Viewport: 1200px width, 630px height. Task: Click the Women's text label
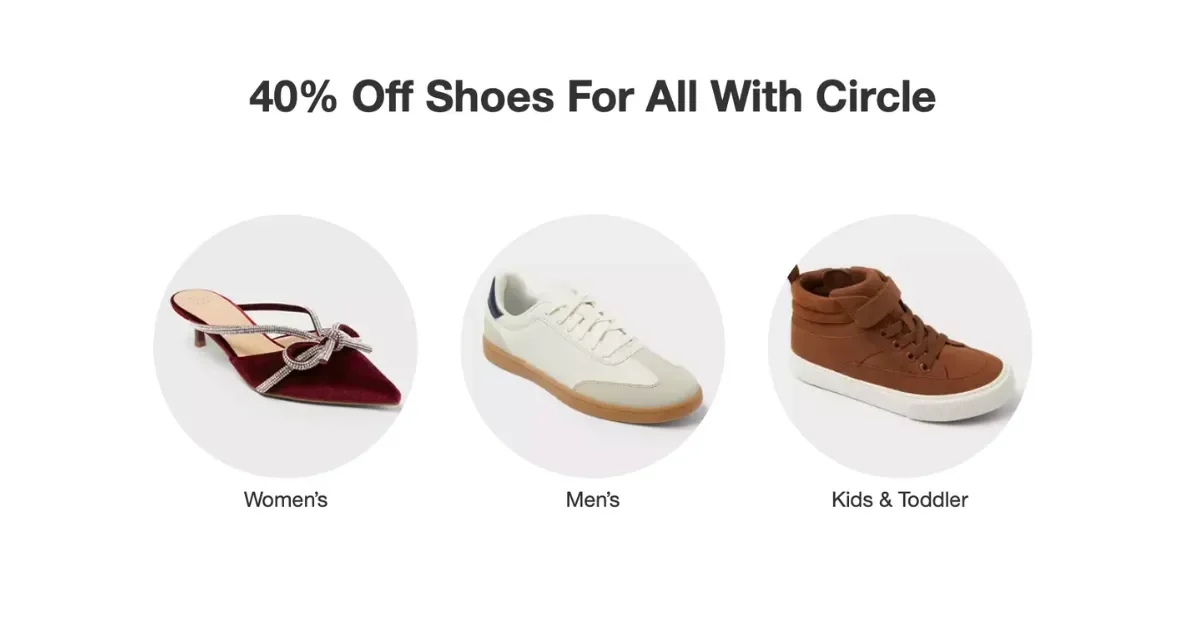click(285, 499)
